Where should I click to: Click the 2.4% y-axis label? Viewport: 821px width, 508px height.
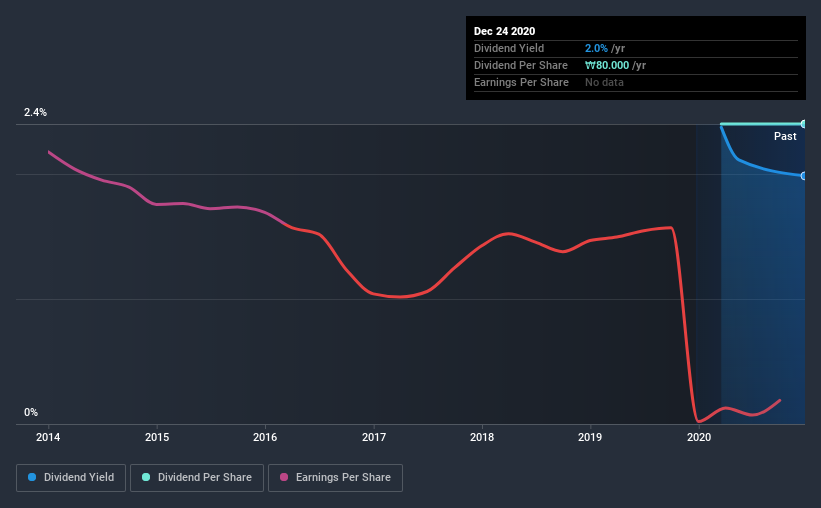coord(35,112)
